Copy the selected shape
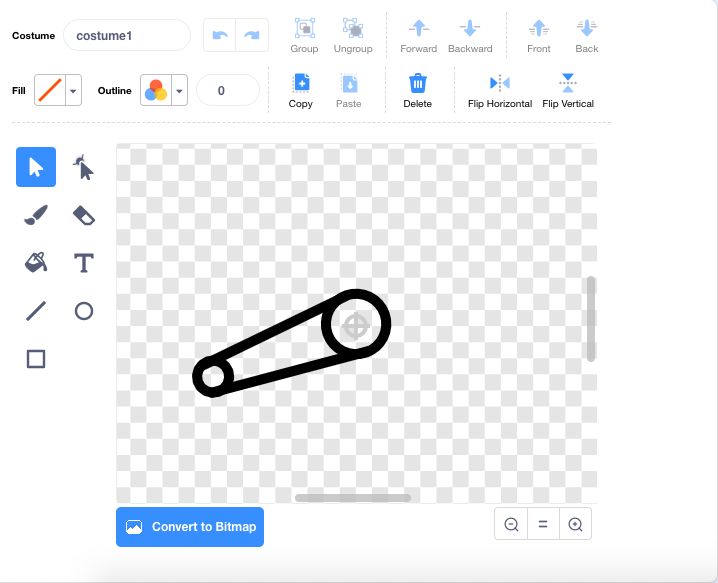The width and height of the screenshot is (718, 583). (x=301, y=91)
